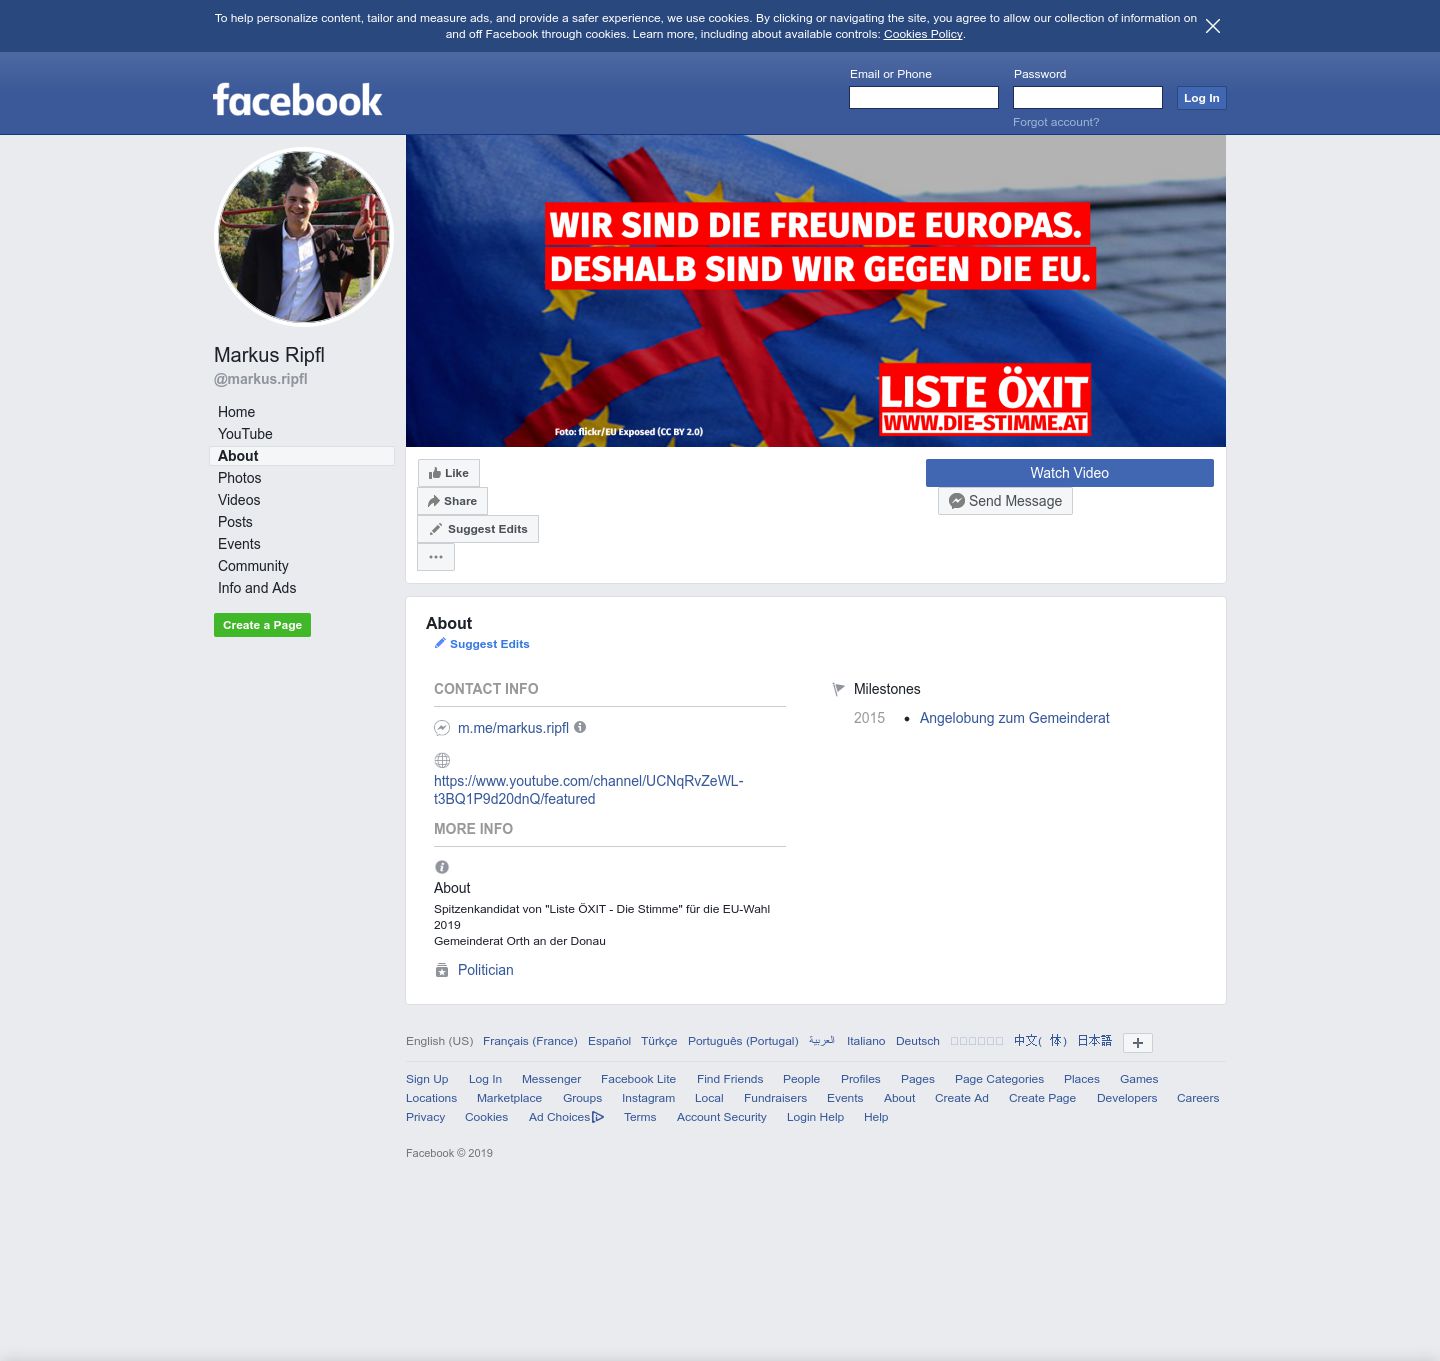Select Home in page sidebar
The height and width of the screenshot is (1361, 1440).
[x=237, y=412]
